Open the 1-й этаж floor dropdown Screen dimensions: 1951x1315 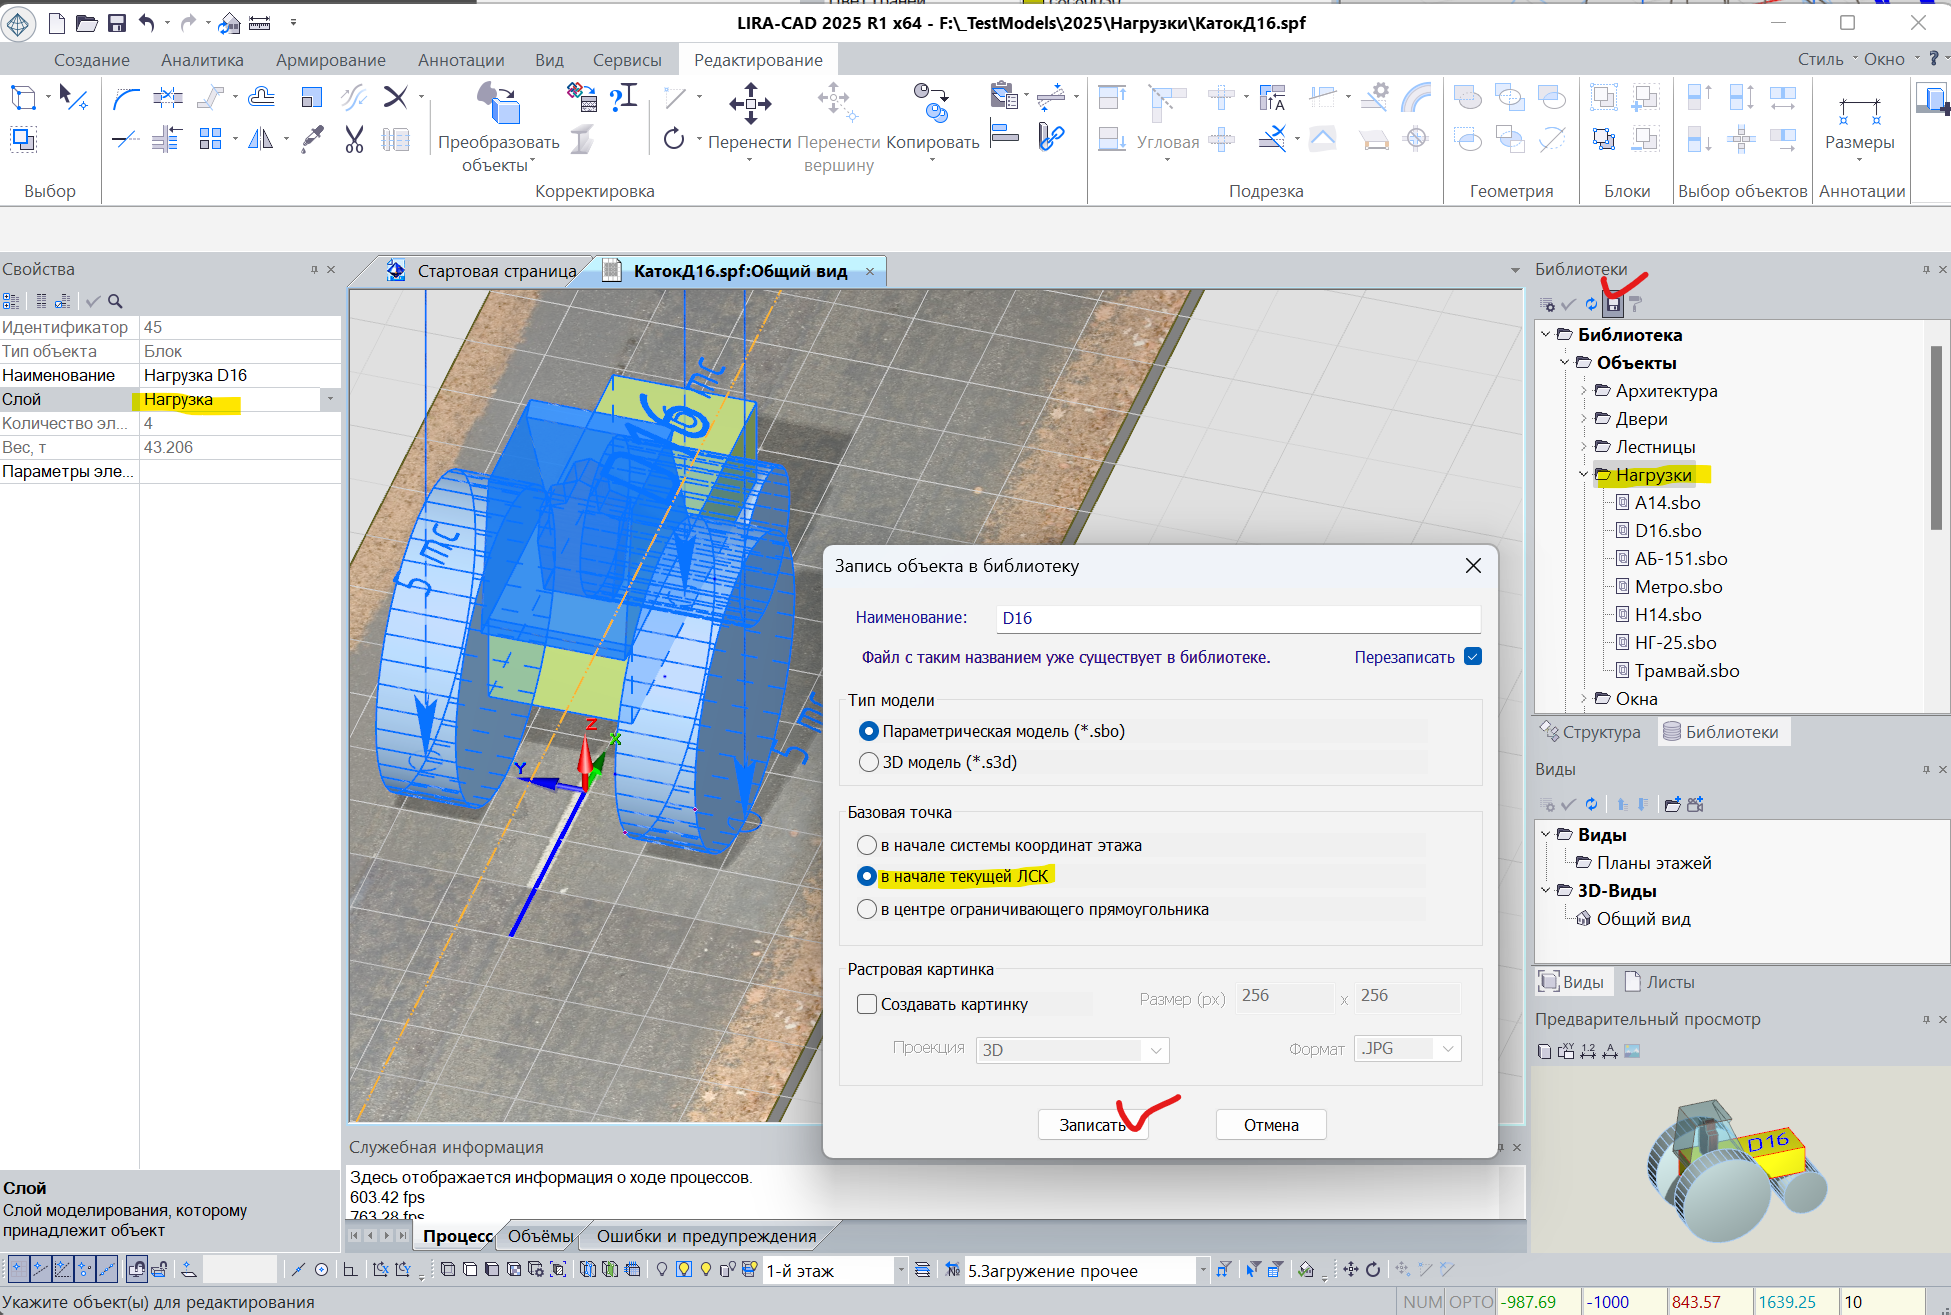900,1270
